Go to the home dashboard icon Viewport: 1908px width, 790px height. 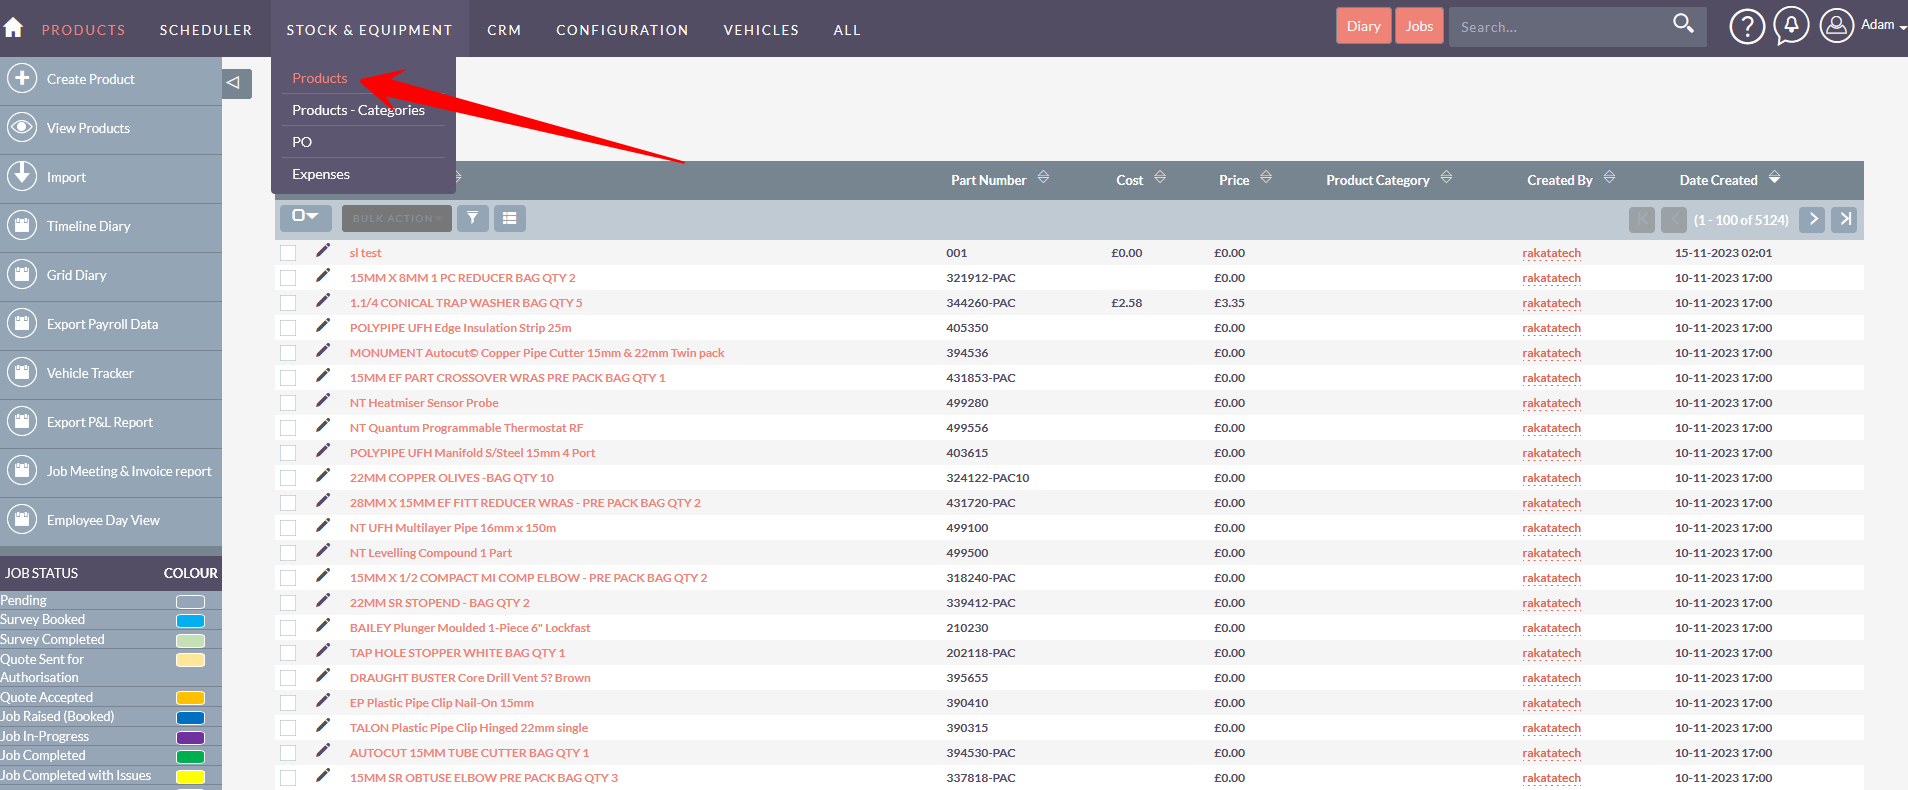[x=13, y=27]
